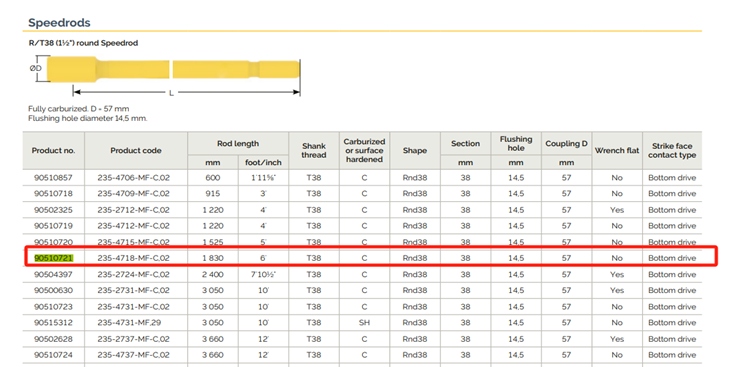Click product code 235-4712-MF-C,02
This screenshot has width=751, height=367.
point(134,226)
